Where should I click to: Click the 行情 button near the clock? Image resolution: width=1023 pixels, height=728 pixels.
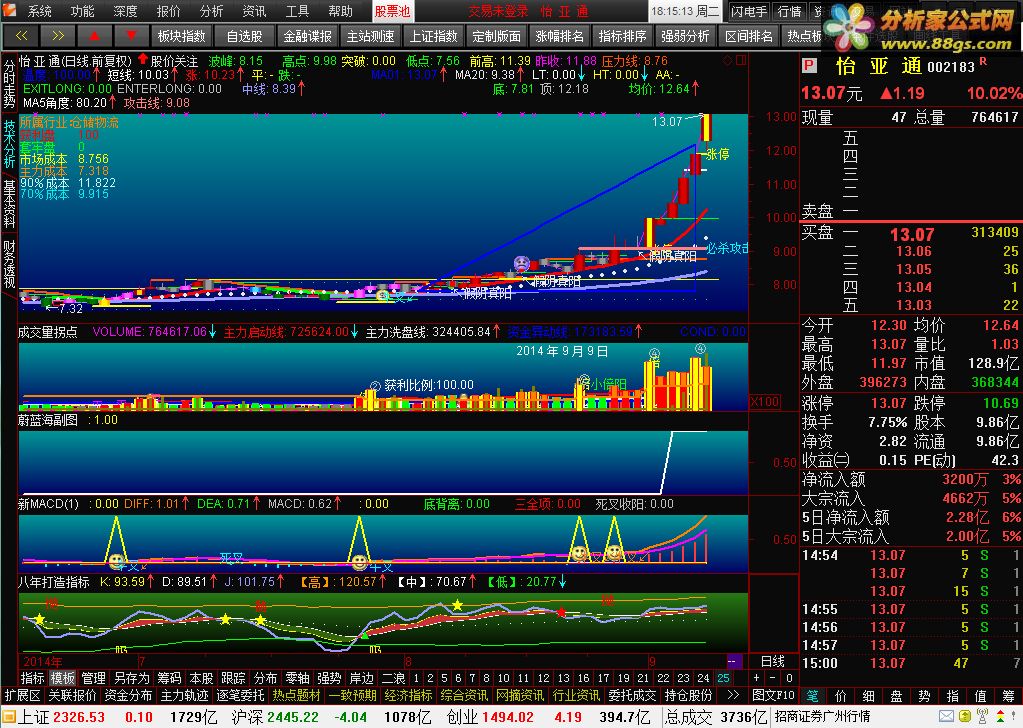click(x=789, y=11)
